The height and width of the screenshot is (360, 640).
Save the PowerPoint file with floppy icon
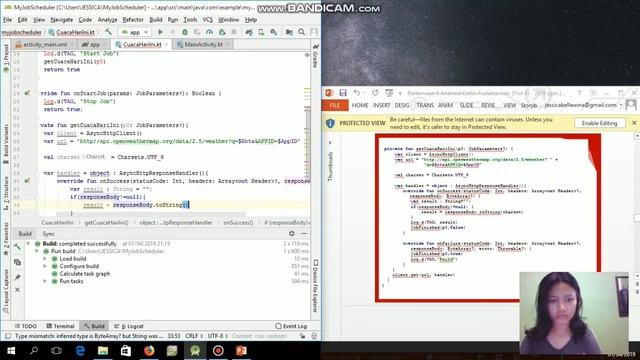343,93
